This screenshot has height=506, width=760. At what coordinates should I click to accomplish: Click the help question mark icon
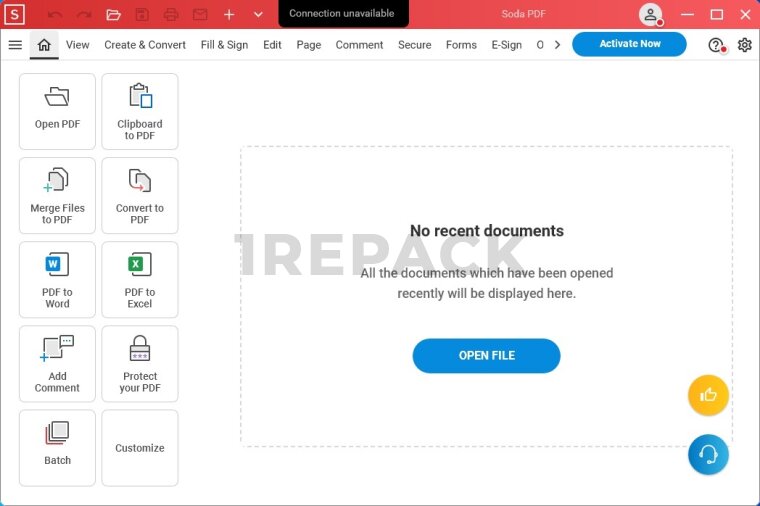pyautogui.click(x=715, y=45)
